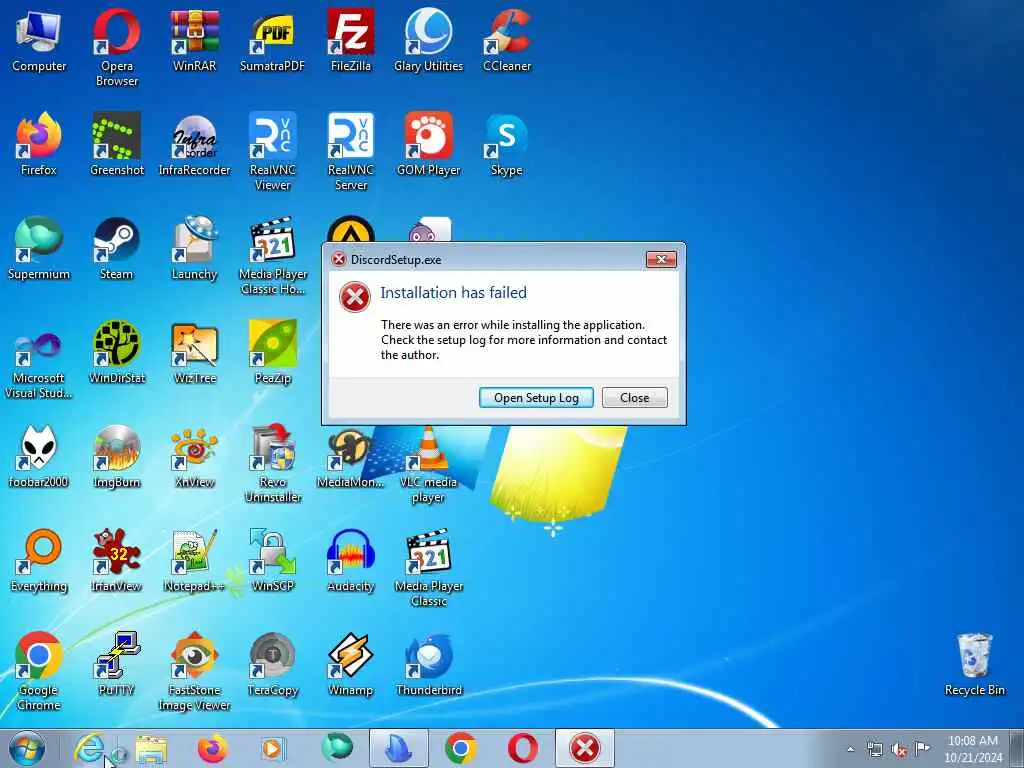Click the Open Setup Log button

(x=536, y=398)
